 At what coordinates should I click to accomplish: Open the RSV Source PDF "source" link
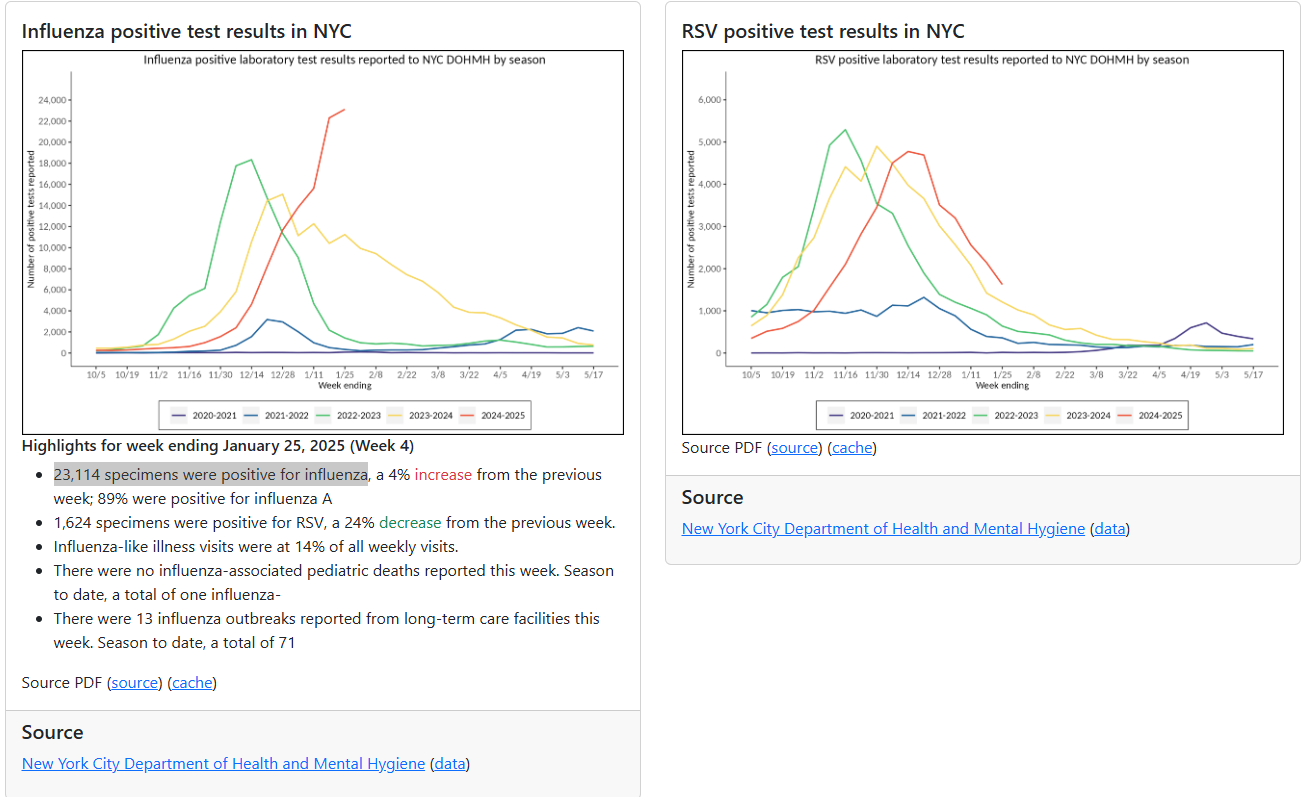pyautogui.click(x=795, y=448)
